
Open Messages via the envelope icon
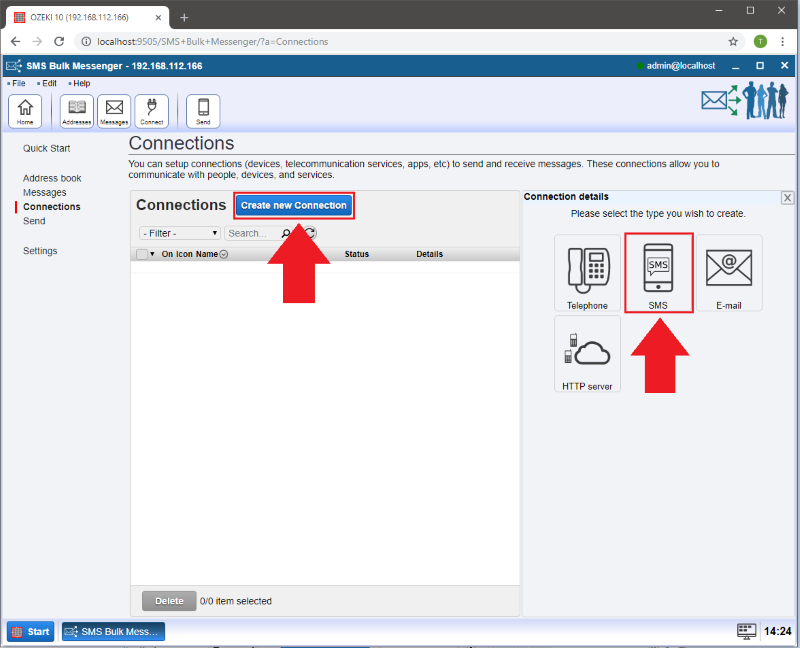(x=114, y=111)
